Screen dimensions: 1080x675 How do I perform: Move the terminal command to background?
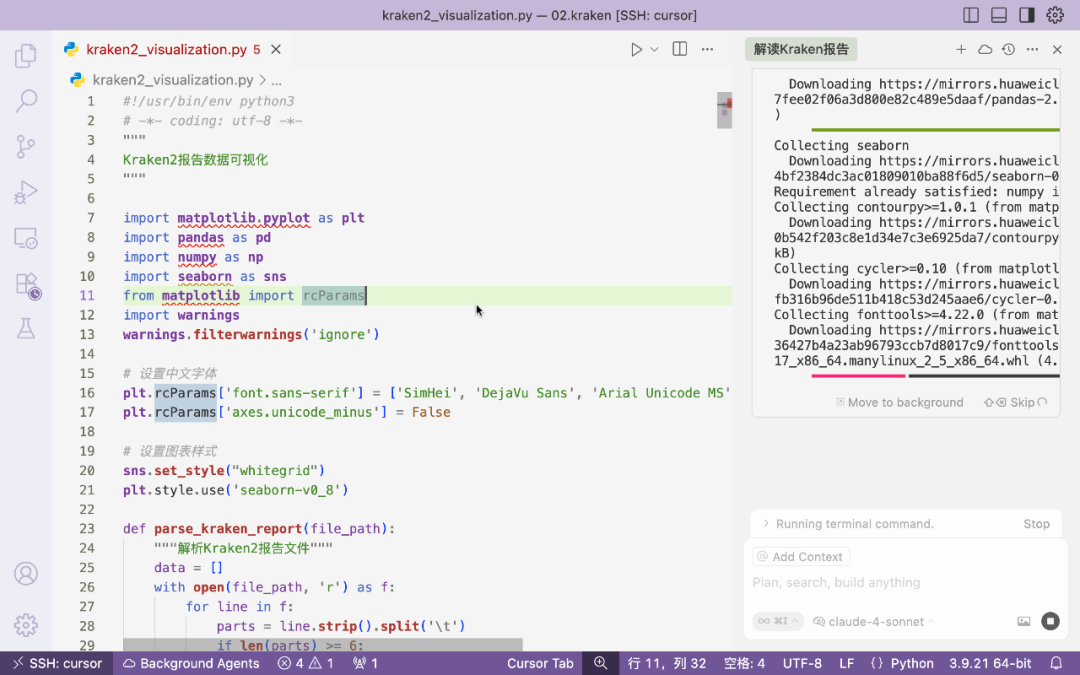[x=900, y=402]
